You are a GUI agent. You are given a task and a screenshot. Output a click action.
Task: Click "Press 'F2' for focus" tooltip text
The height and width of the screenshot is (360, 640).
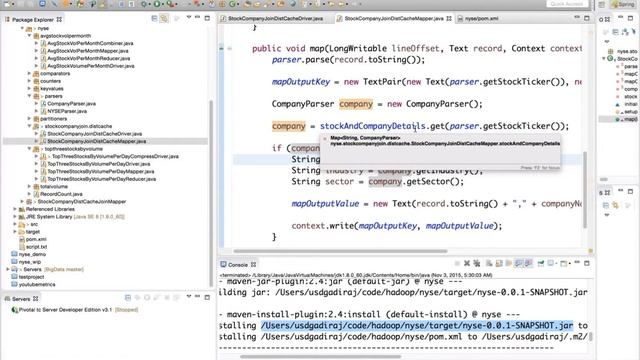[540, 168]
